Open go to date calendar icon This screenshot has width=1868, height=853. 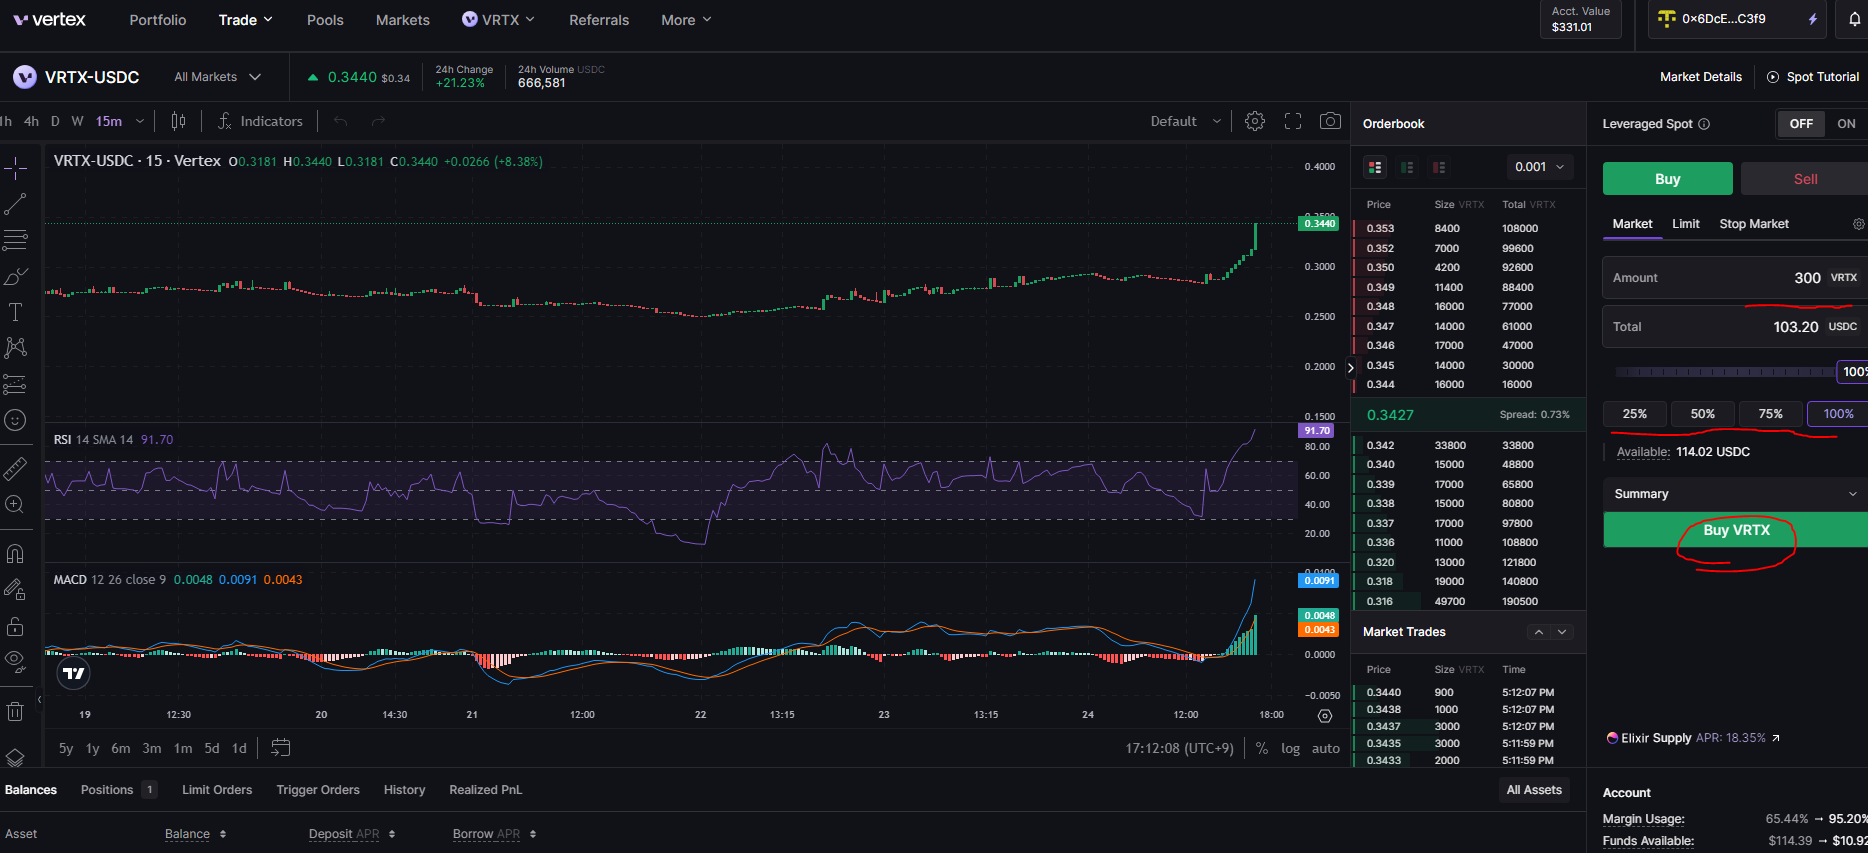pyautogui.click(x=281, y=748)
